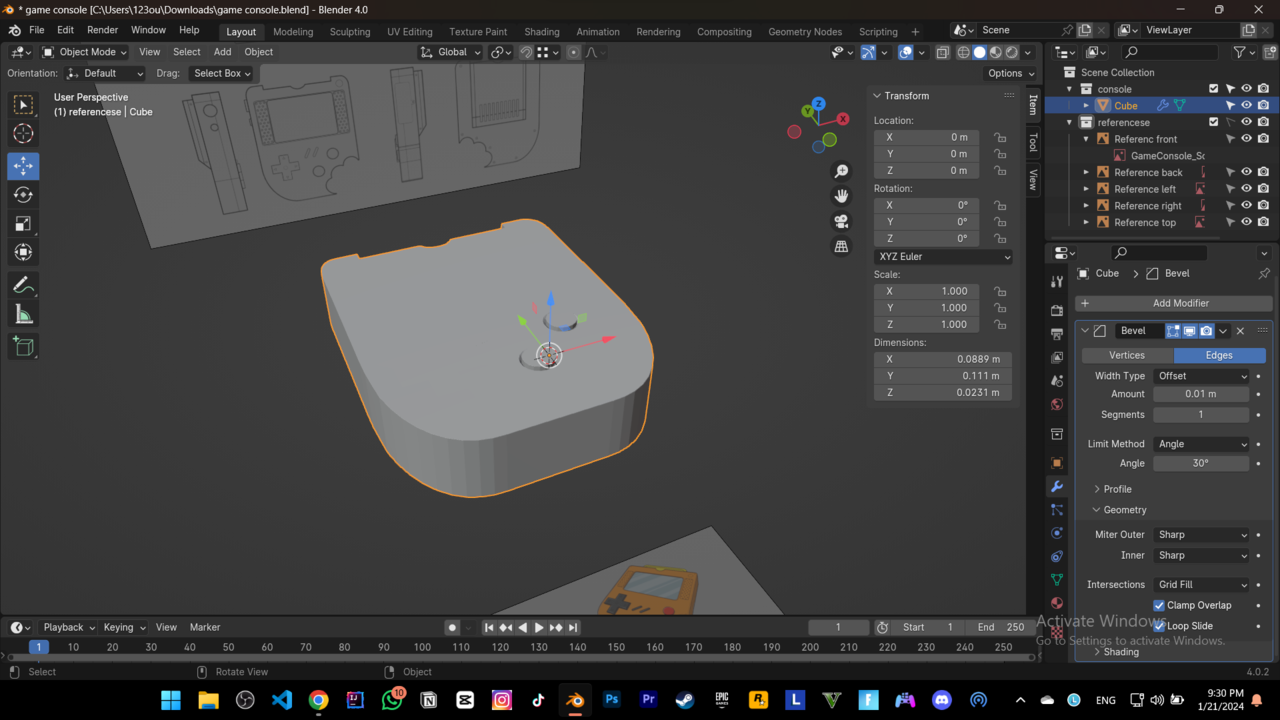The width and height of the screenshot is (1280, 720).
Task: Toggle snapping magnet in the header
Action: pyautogui.click(x=526, y=52)
